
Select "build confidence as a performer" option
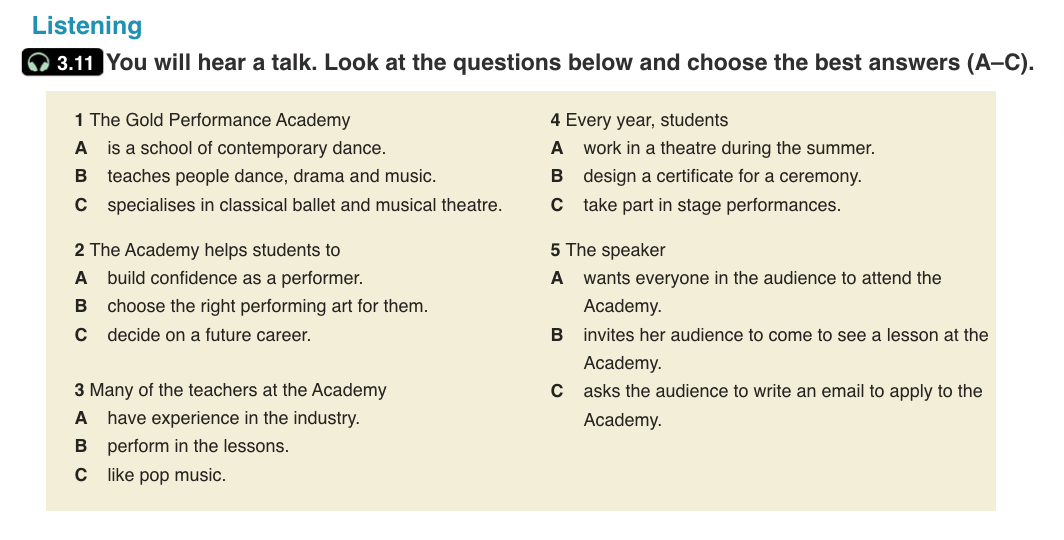[234, 278]
